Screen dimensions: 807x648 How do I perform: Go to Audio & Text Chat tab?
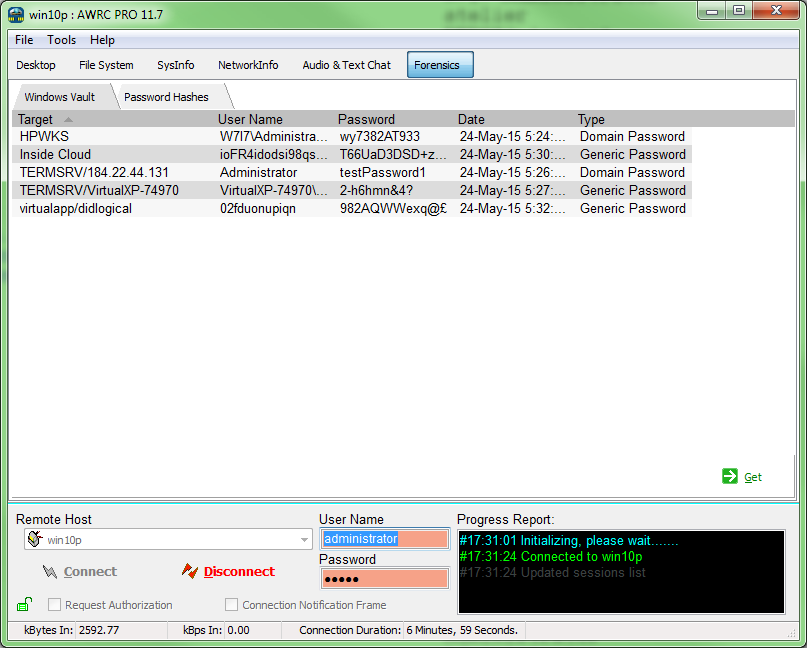coord(346,65)
